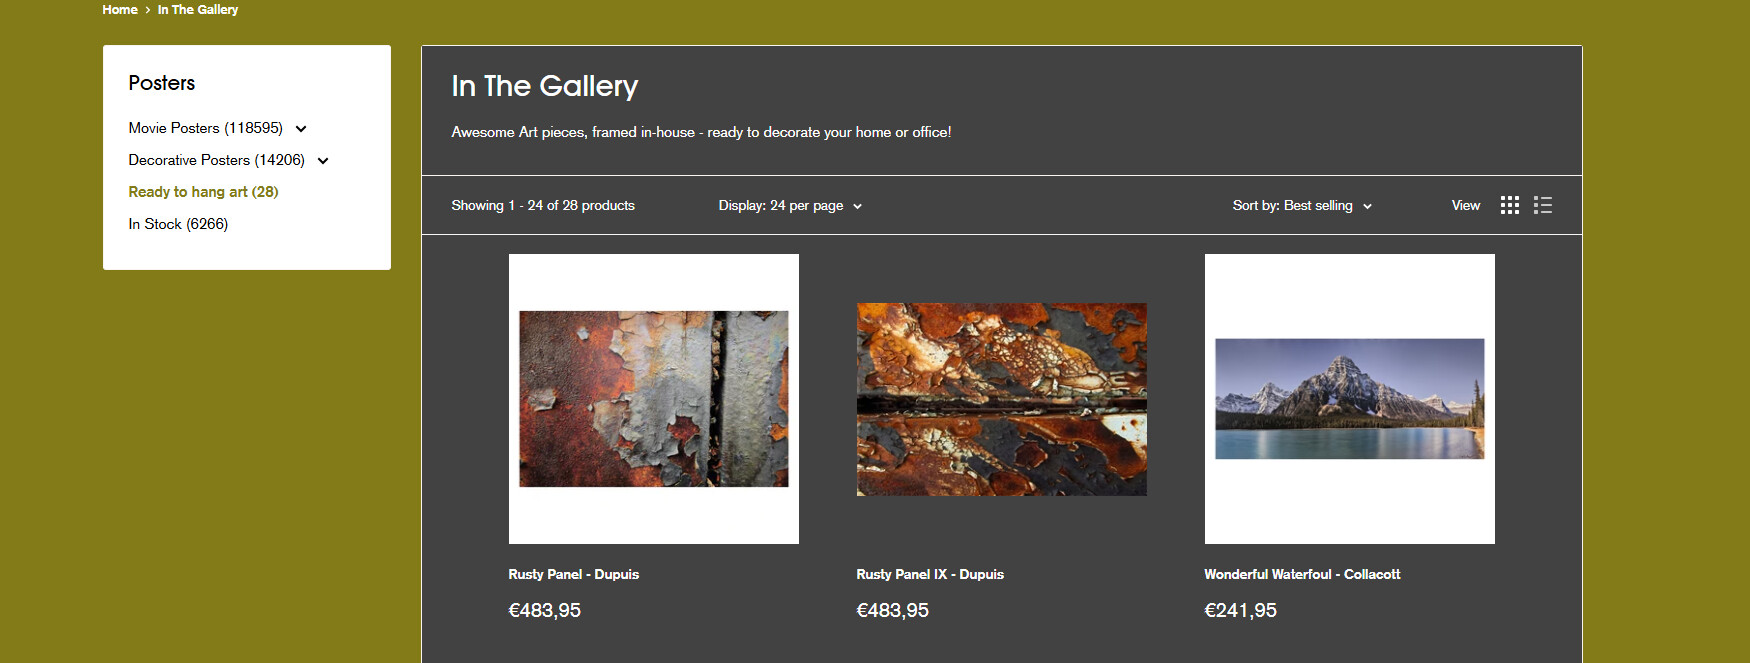Open Decorative Posters category
Screen dimensions: 1750x663
pos(216,160)
